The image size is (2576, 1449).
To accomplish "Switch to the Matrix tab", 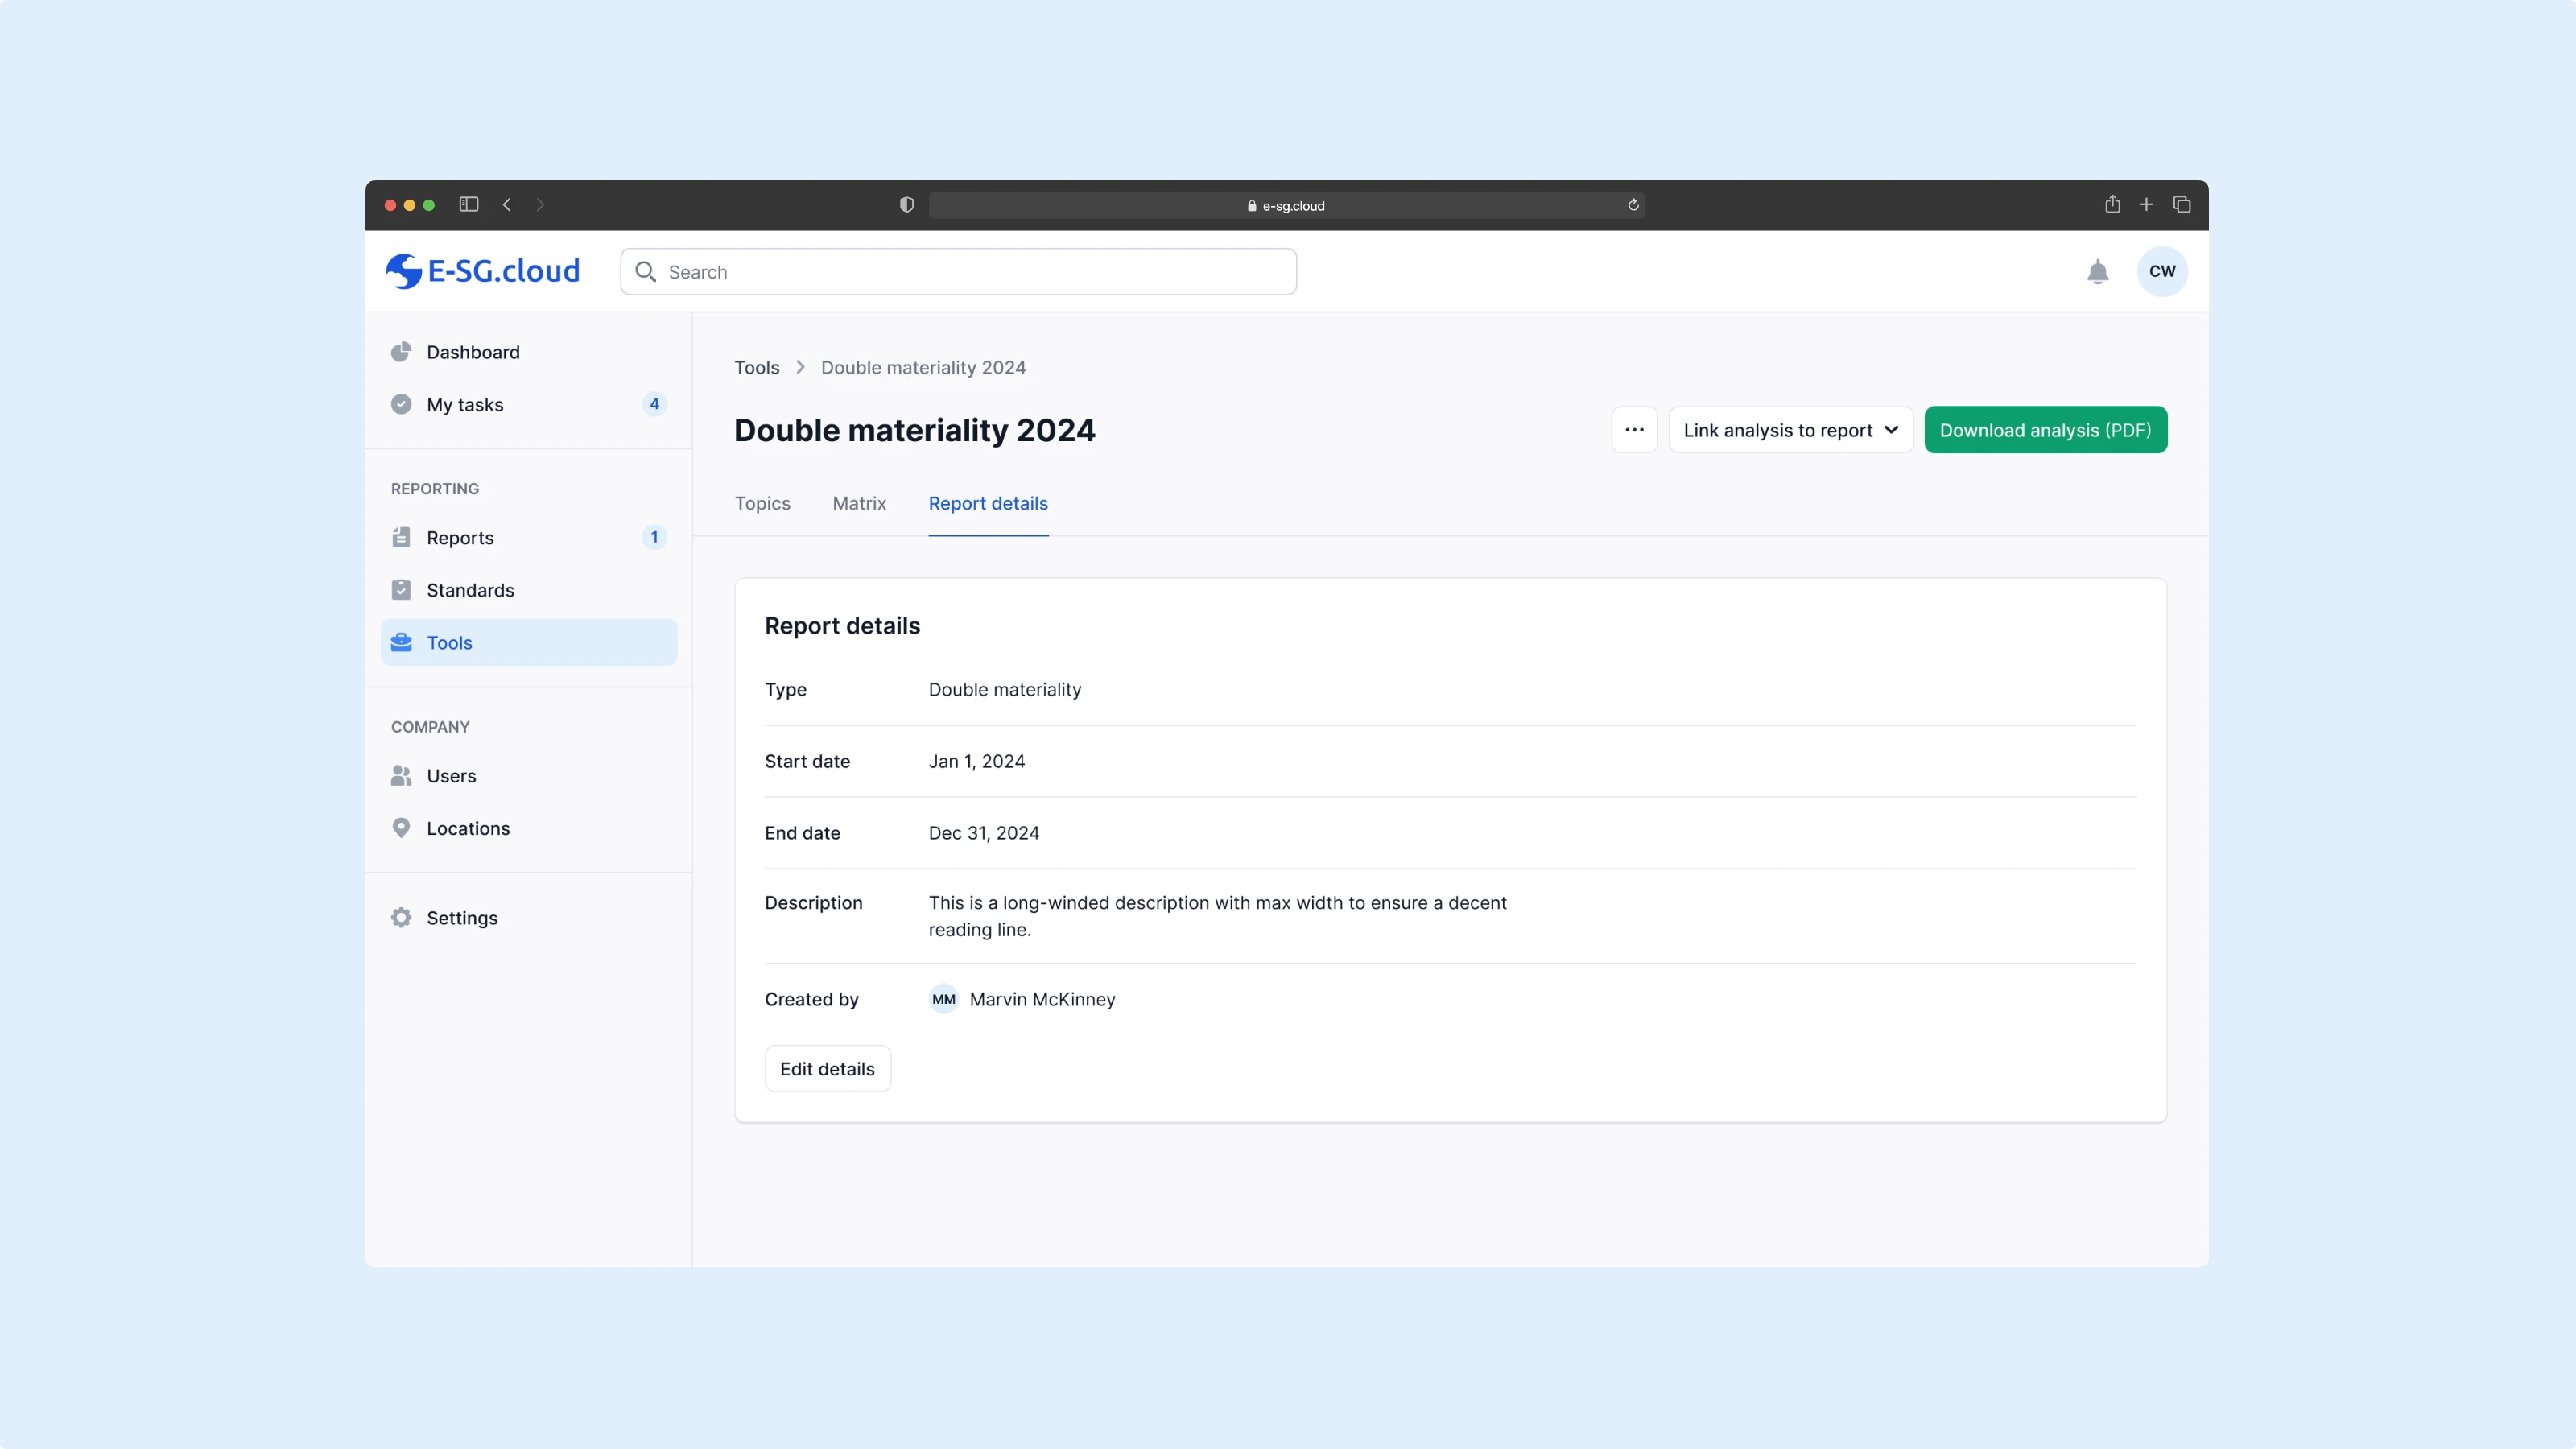I will pyautogui.click(x=859, y=503).
